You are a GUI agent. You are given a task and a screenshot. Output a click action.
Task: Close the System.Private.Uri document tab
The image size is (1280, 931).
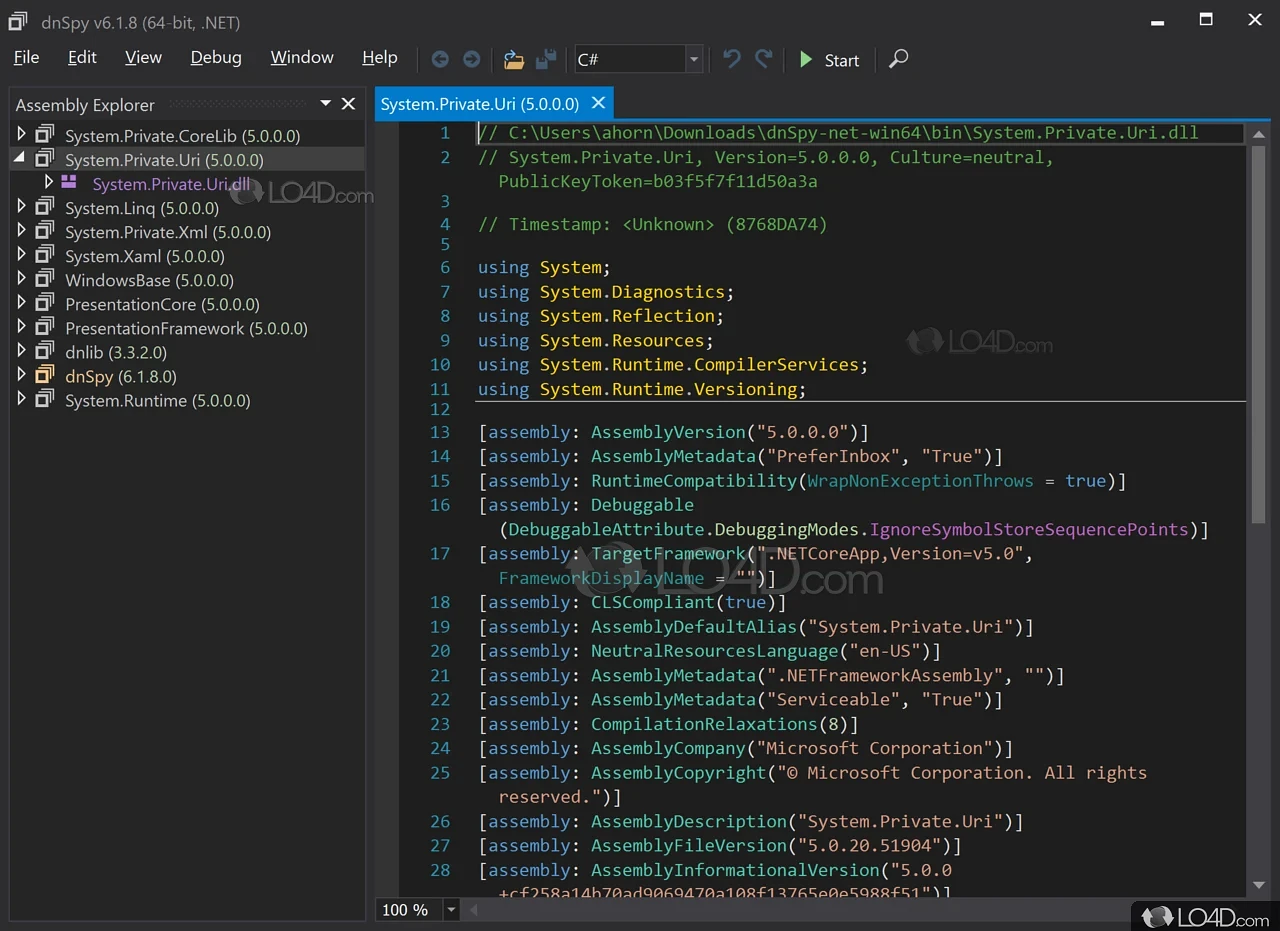[x=599, y=103]
